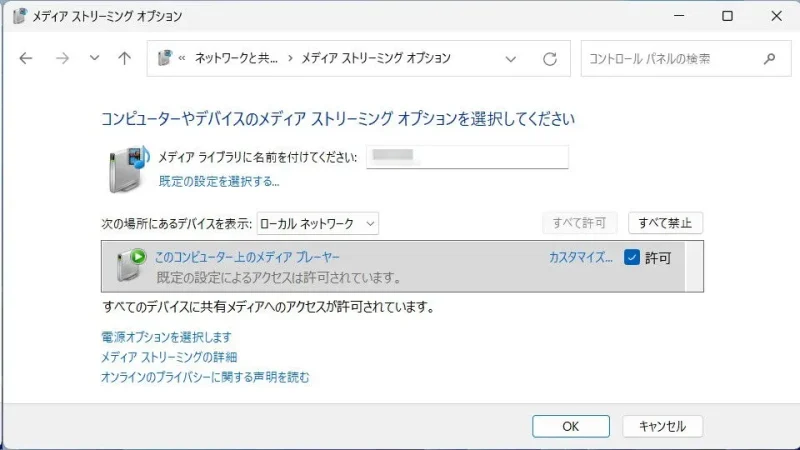
Task: Expand the chevron between breadcrumb items
Action: 290,59
